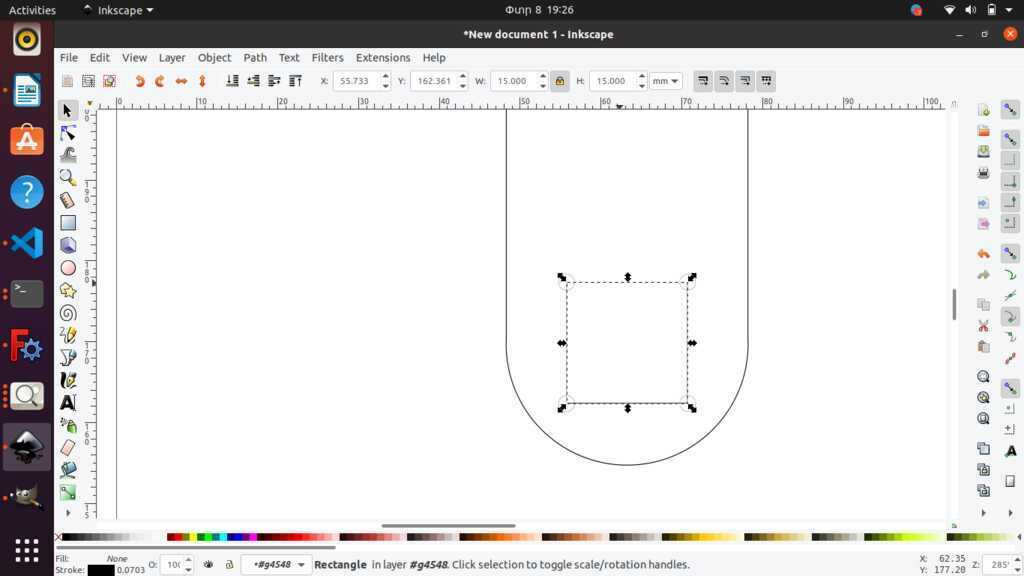1024x576 pixels.
Task: Open the #g4548 layer dropdown
Action: (x=274, y=564)
